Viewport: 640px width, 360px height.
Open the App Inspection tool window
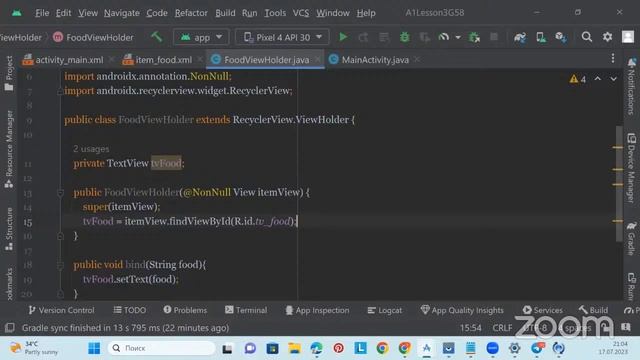[317, 310]
